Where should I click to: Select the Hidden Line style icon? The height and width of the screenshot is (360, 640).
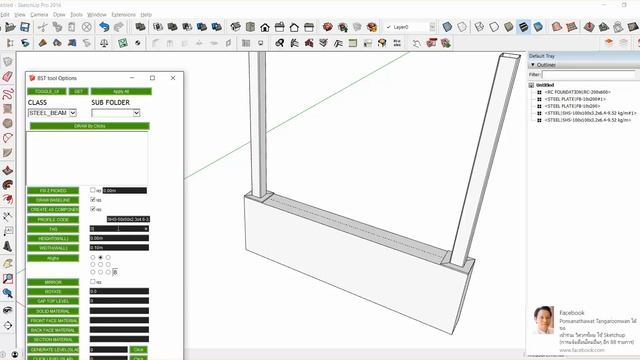(x=494, y=27)
